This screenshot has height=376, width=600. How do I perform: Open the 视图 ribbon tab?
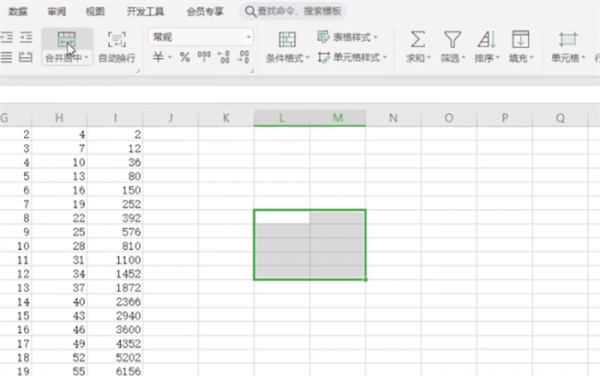tap(95, 11)
